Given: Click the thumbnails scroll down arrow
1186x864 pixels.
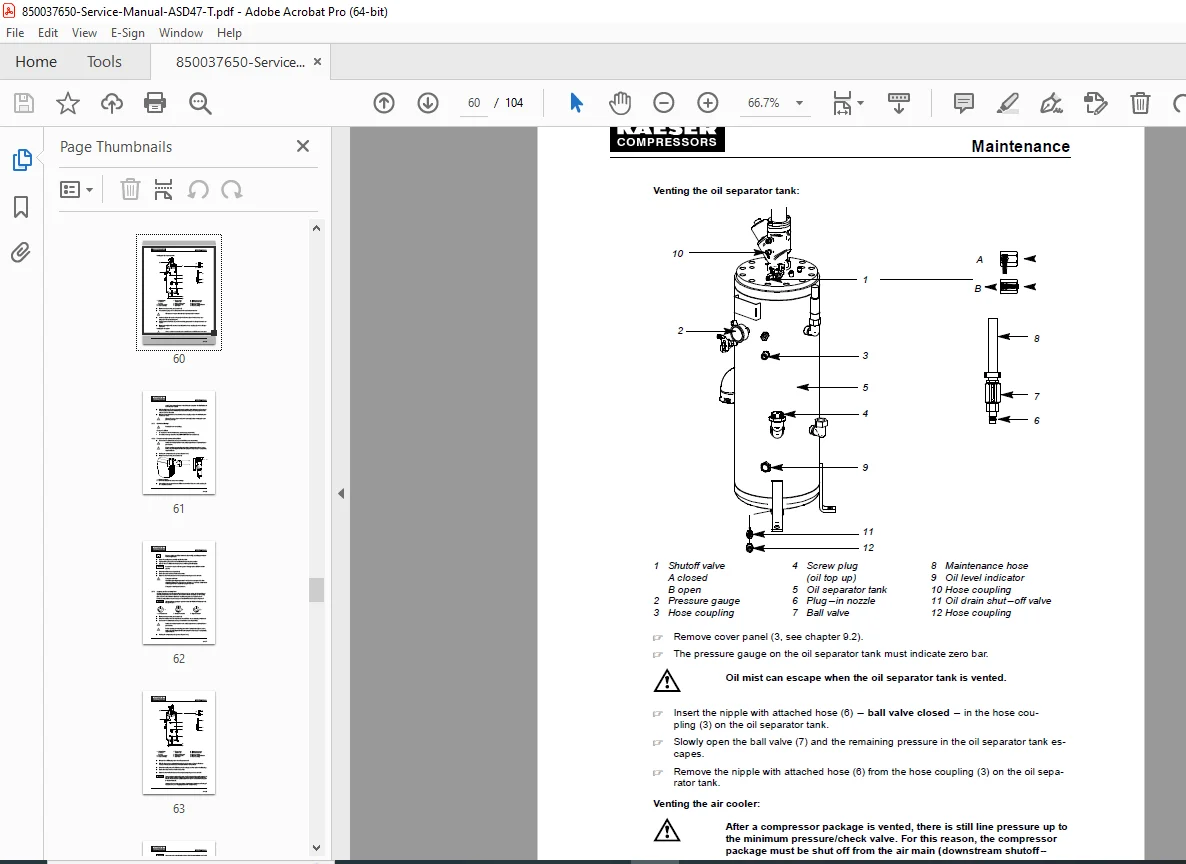Looking at the screenshot, I should point(316,848).
